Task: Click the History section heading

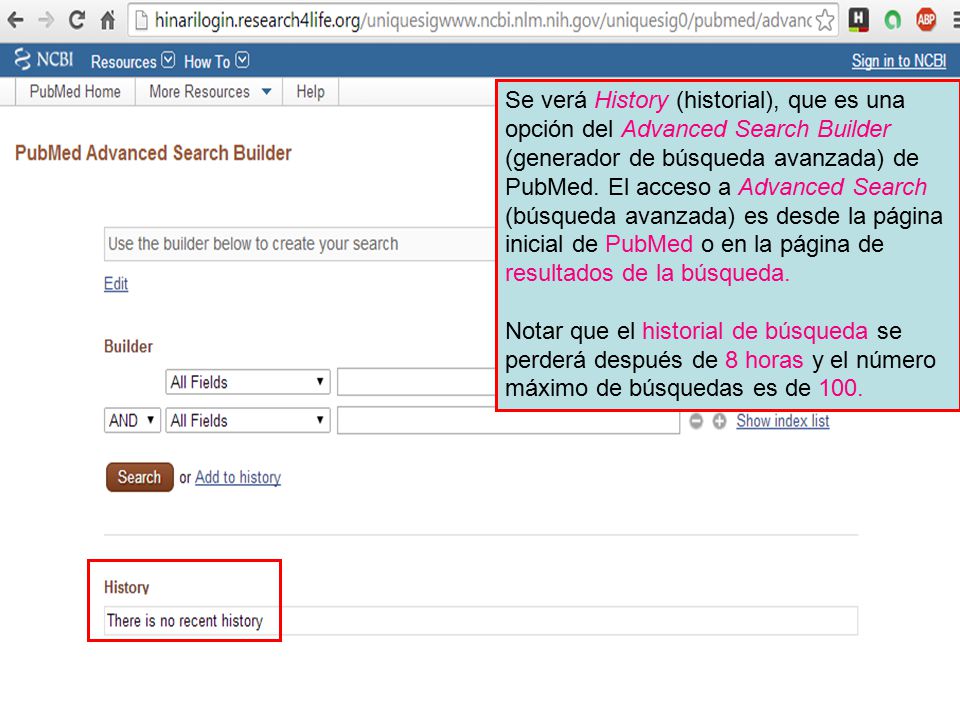Action: coord(127,587)
